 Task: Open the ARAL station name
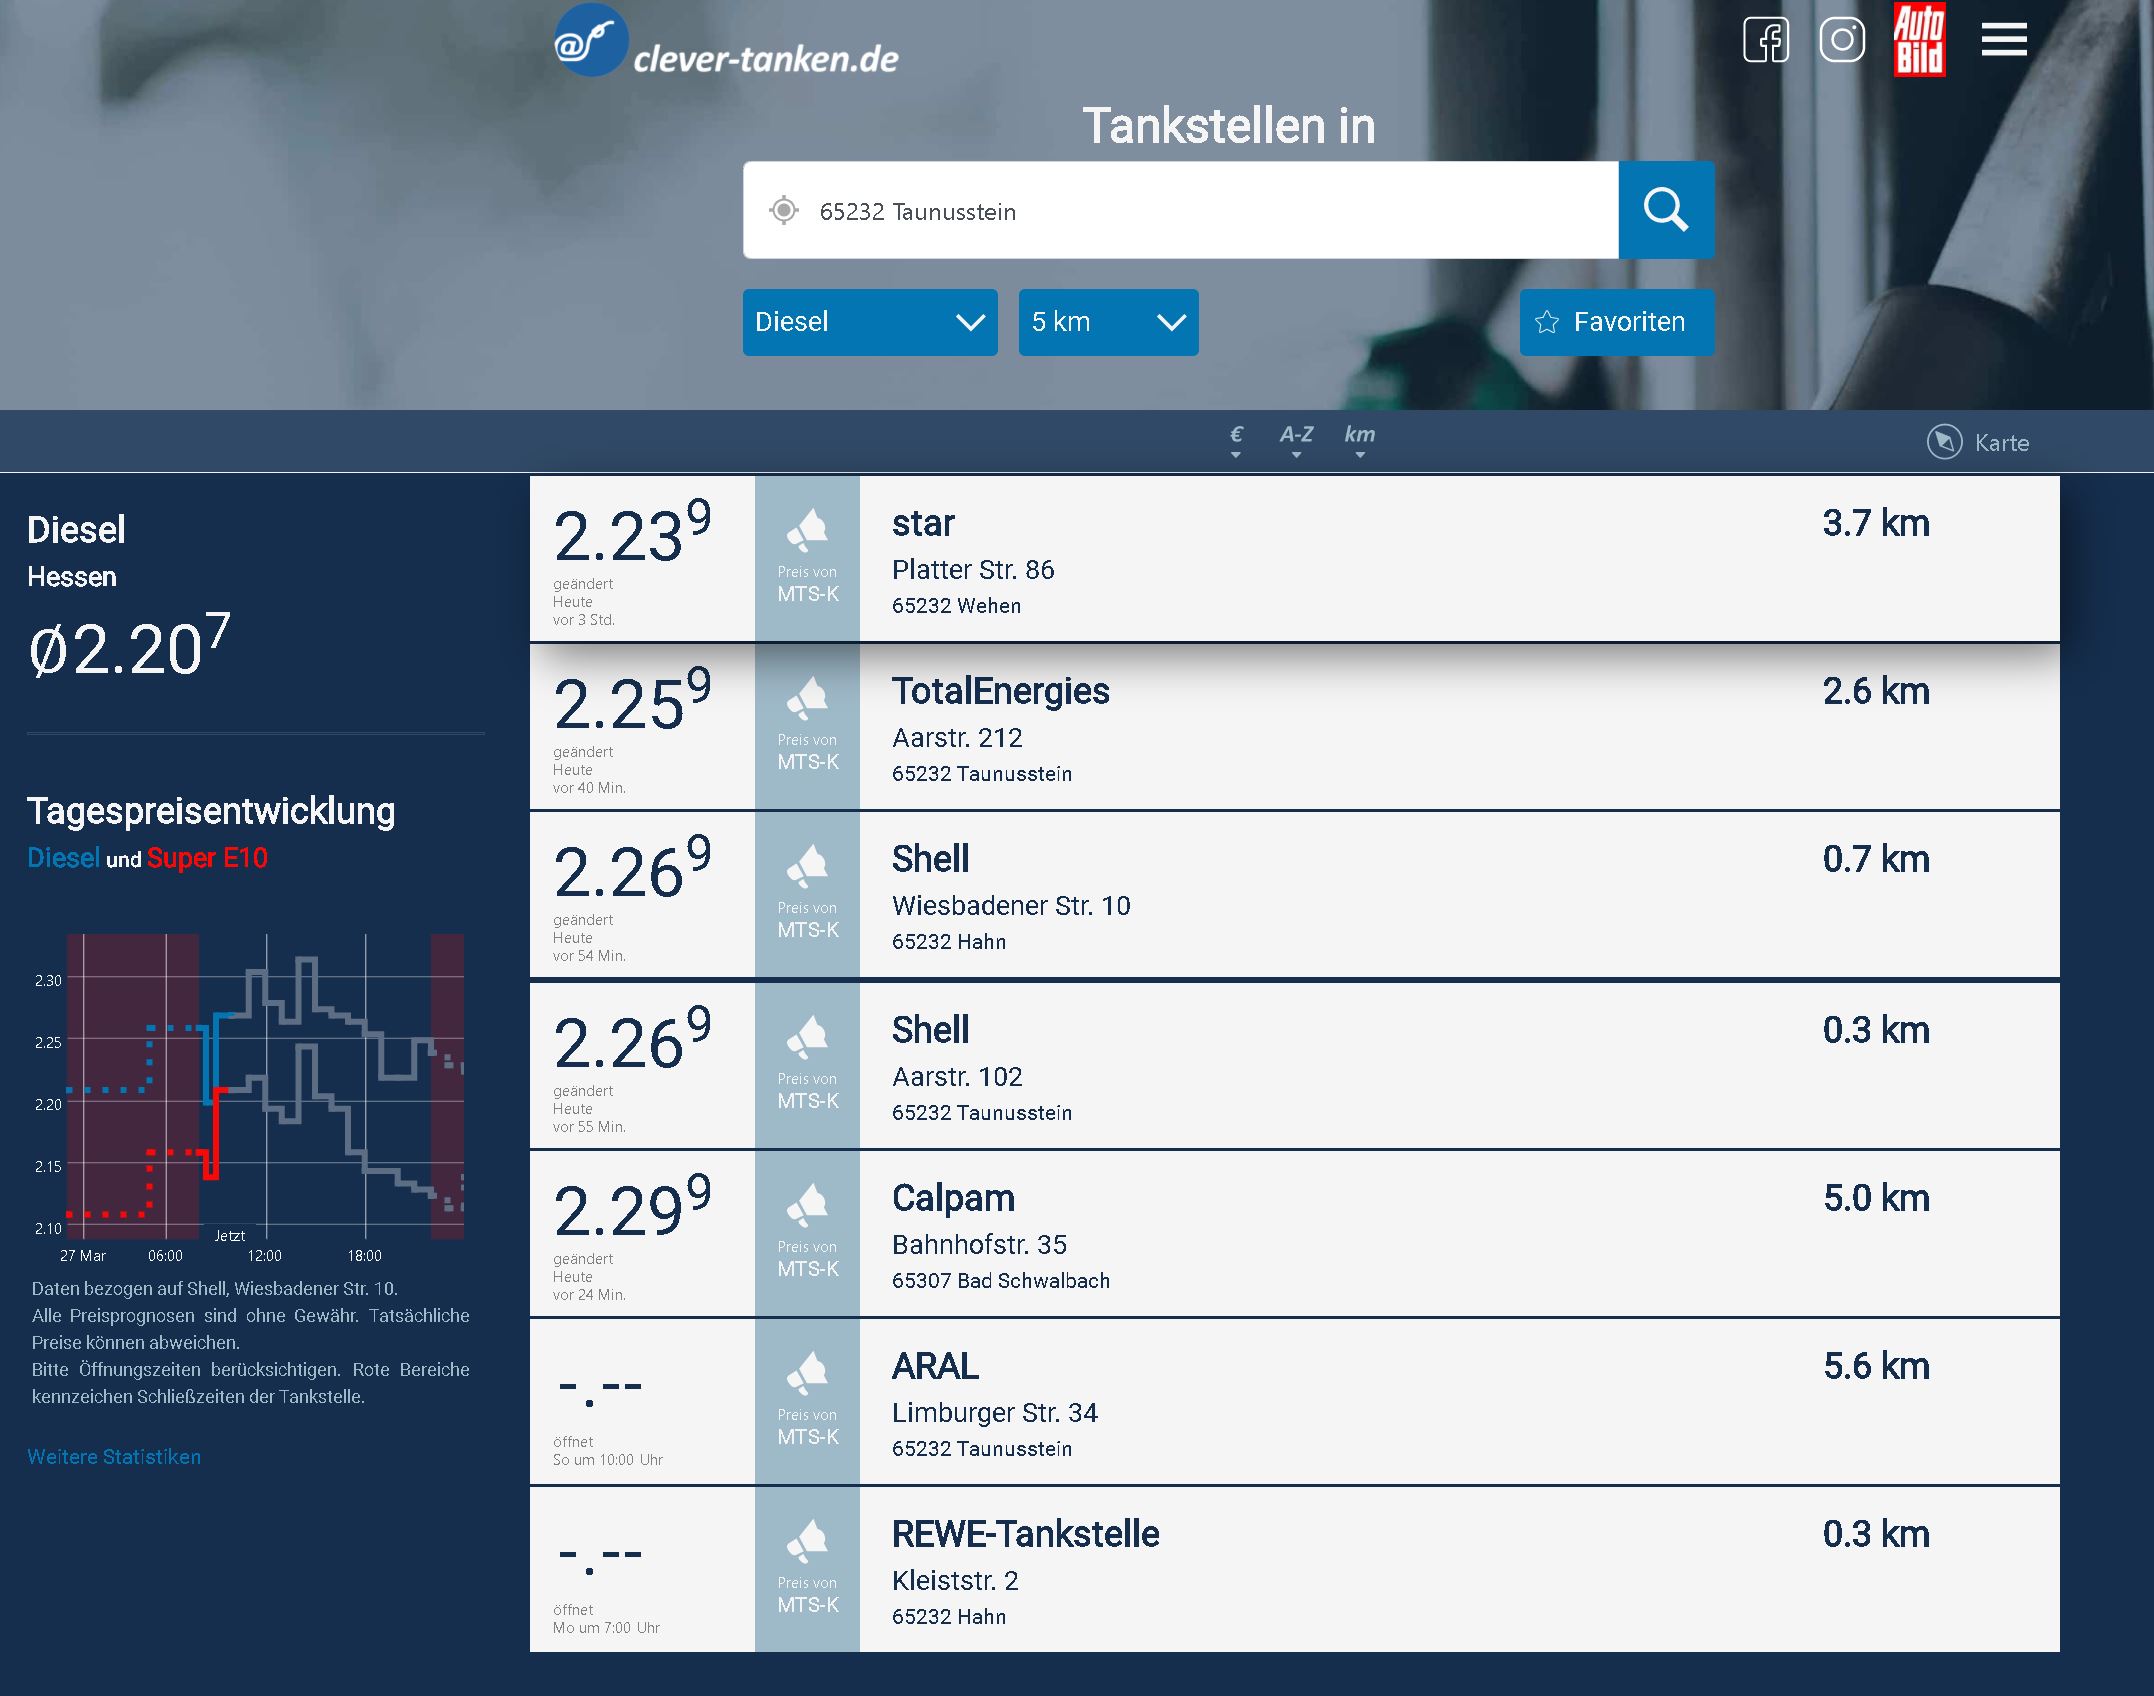click(935, 1366)
